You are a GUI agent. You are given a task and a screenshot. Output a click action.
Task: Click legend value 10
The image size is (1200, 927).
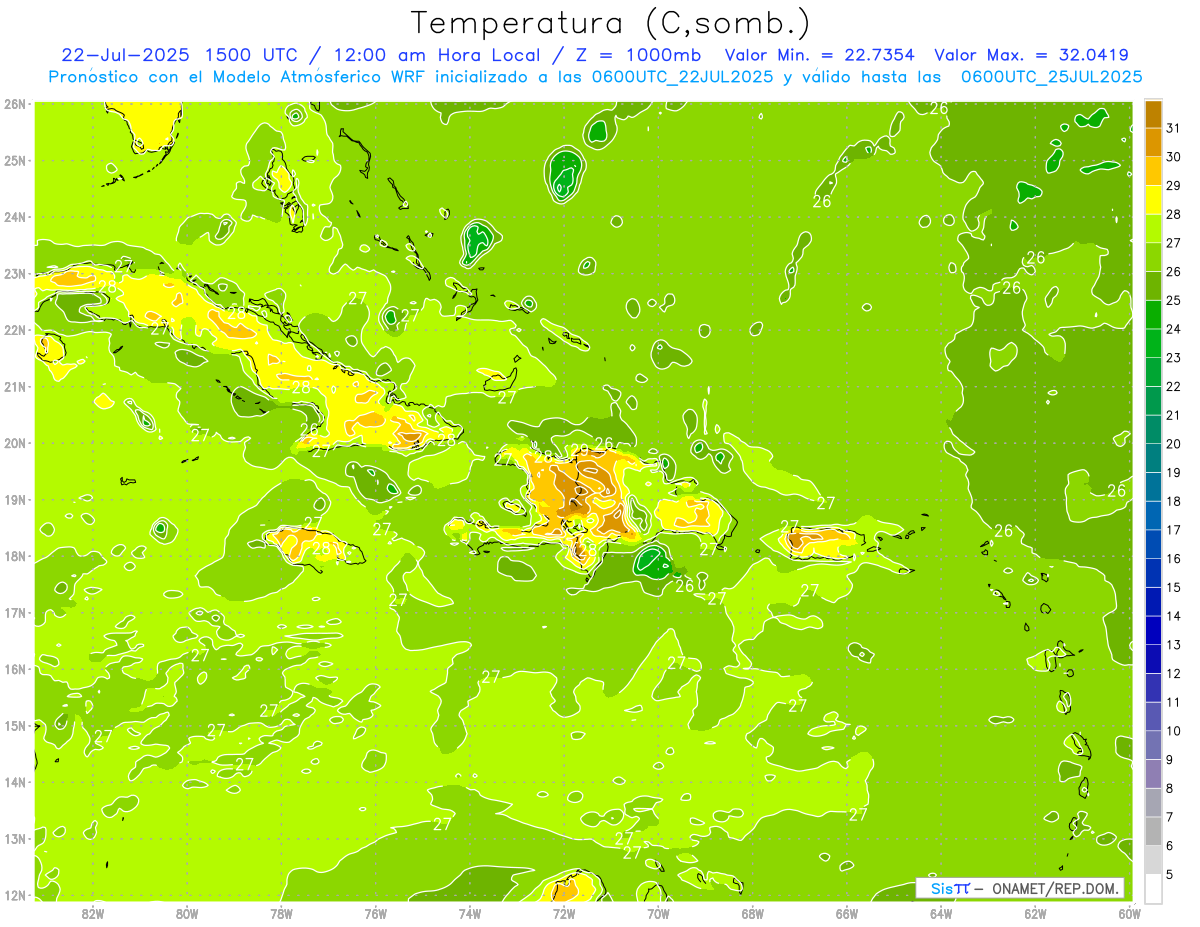[x=1174, y=731]
